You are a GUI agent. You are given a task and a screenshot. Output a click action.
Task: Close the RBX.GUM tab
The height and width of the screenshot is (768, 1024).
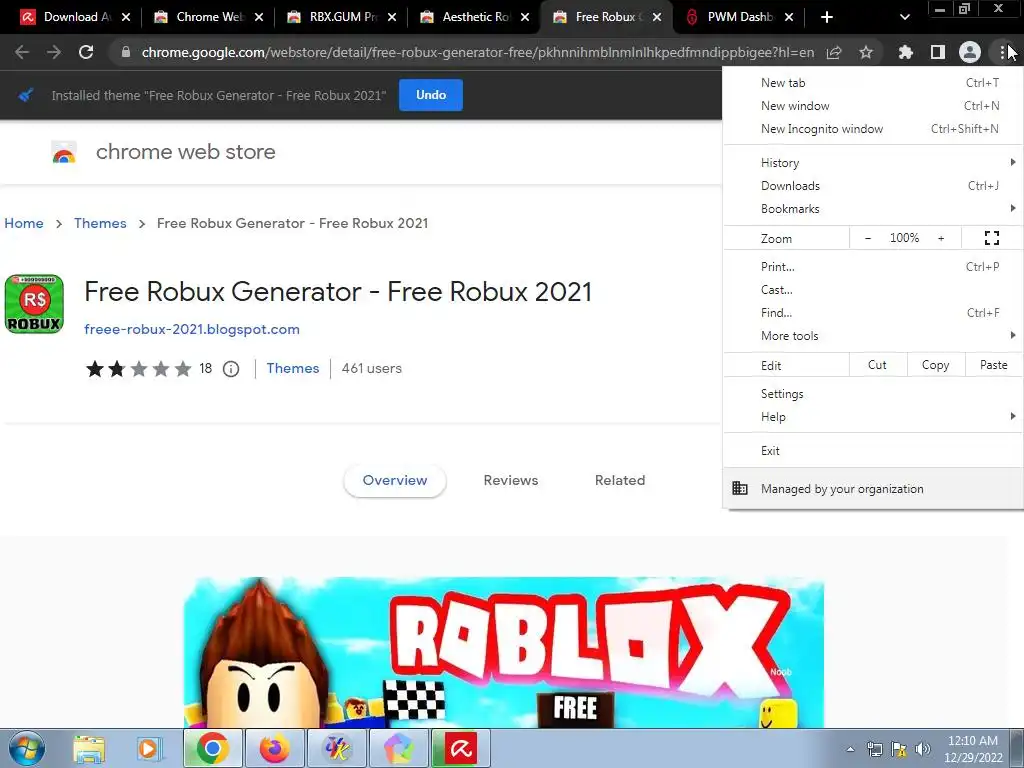(x=392, y=17)
